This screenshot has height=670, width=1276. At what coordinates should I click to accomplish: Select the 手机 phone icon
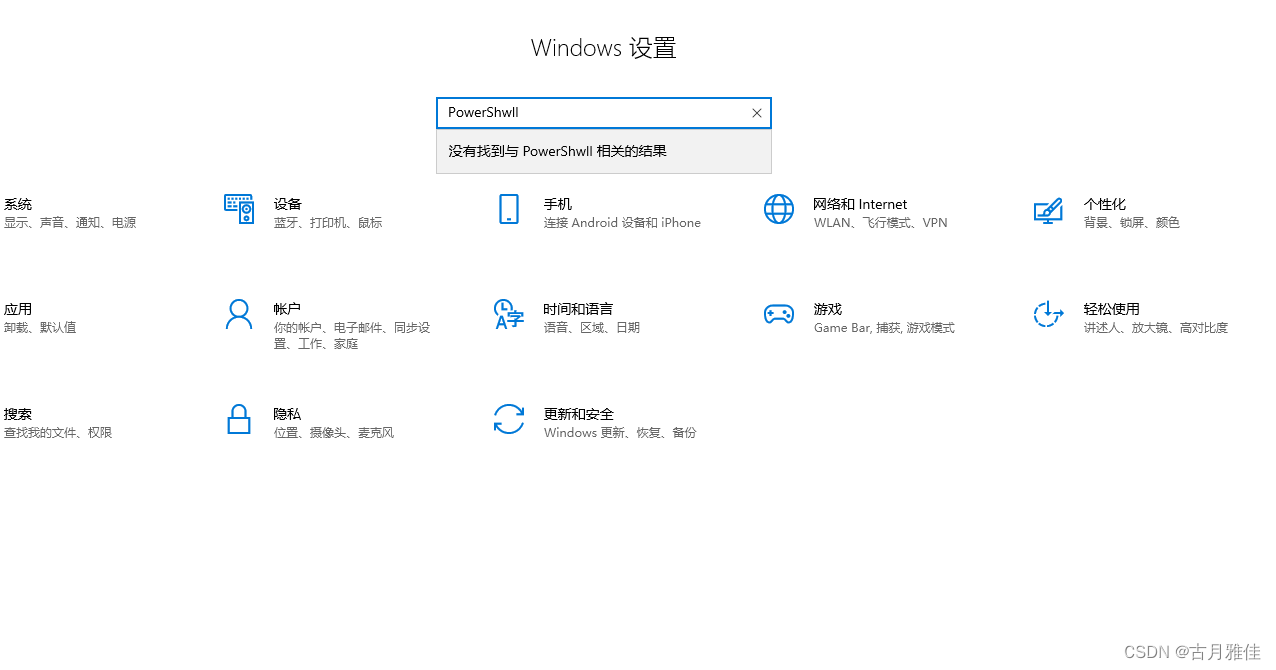click(509, 209)
